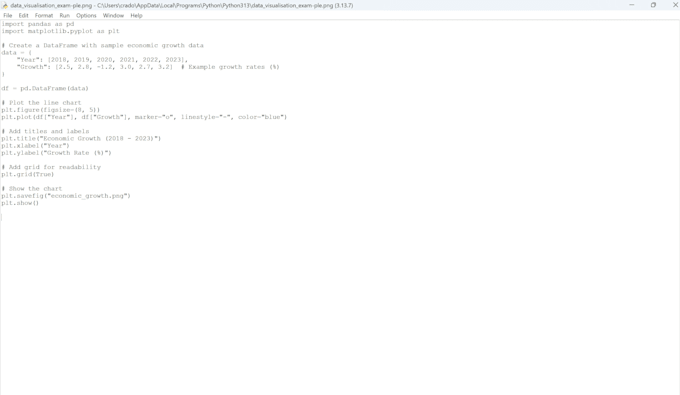Click the comment 'Example growth rates (%)'
This screenshot has height=395, width=680.
230,67
